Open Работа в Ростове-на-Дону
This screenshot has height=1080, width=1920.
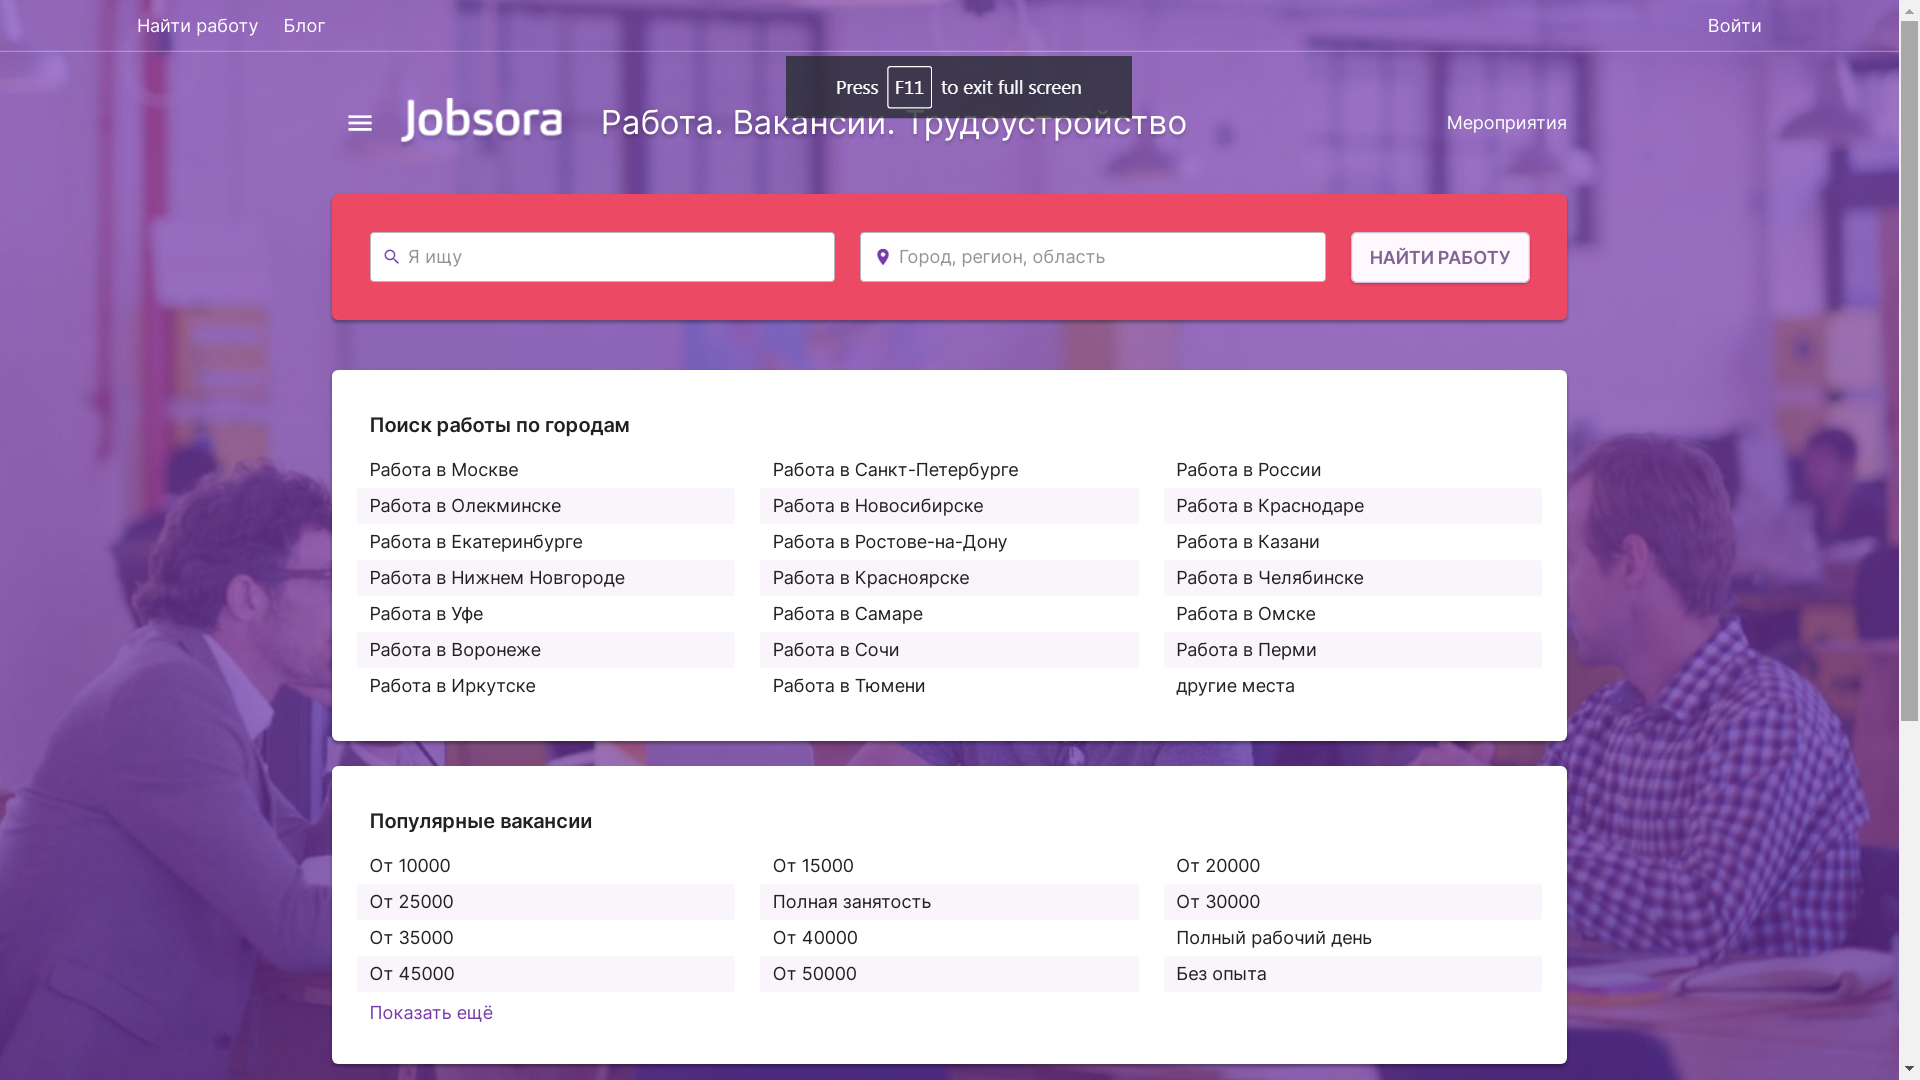click(890, 542)
